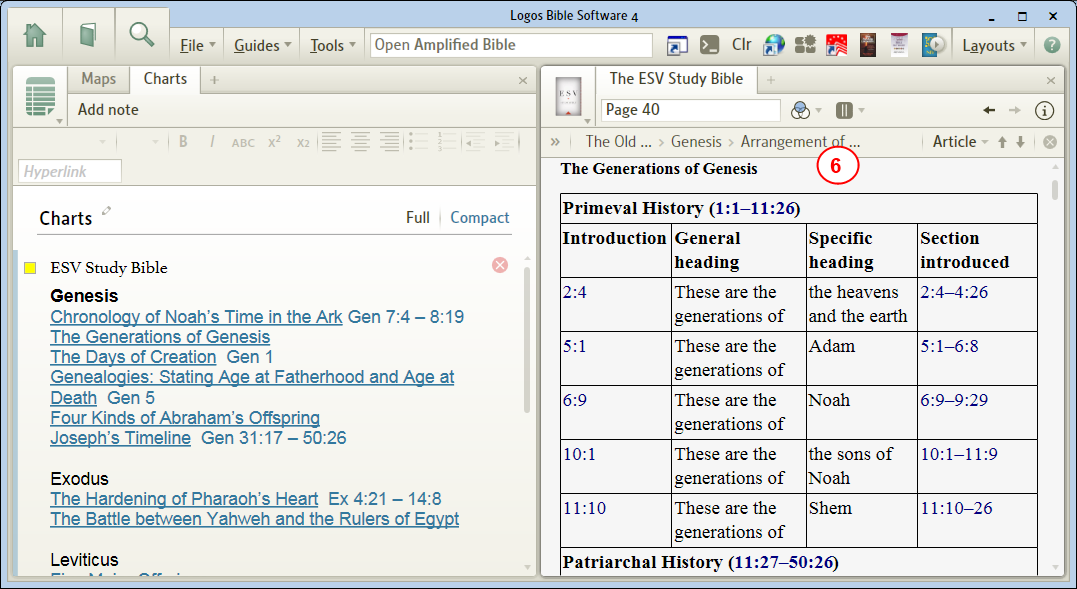Click the red flag shortcut icon
The height and width of the screenshot is (589, 1077).
pyautogui.click(x=836, y=45)
